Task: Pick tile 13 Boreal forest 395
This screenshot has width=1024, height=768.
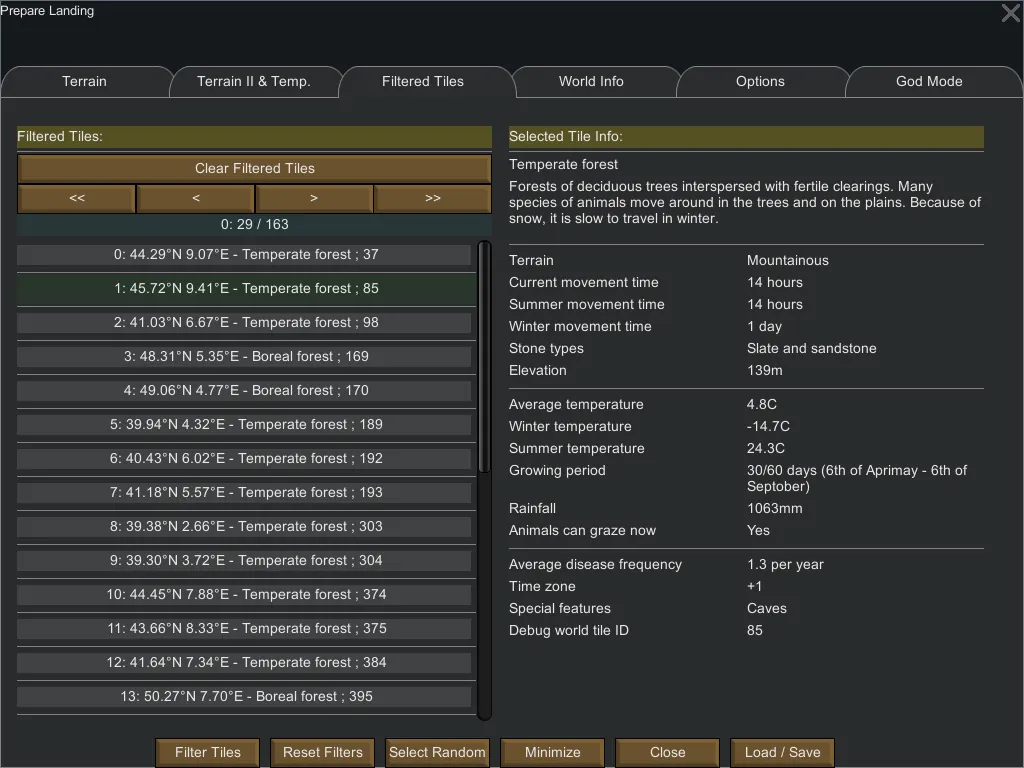Action: (x=245, y=697)
